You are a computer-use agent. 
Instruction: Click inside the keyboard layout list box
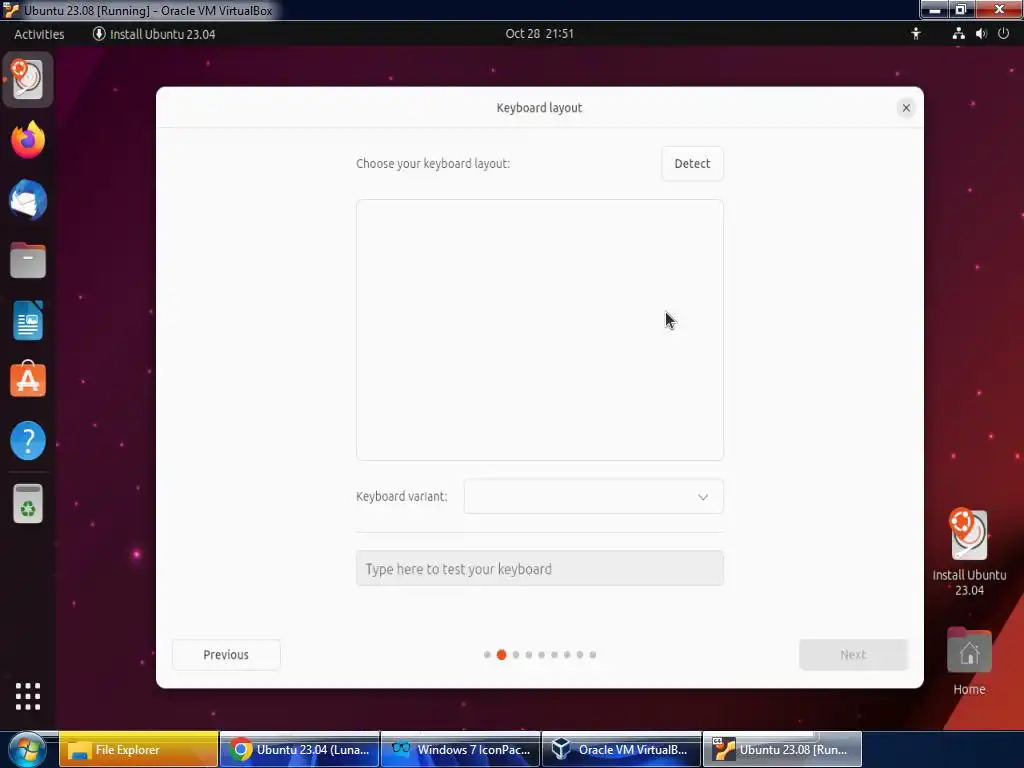(539, 330)
